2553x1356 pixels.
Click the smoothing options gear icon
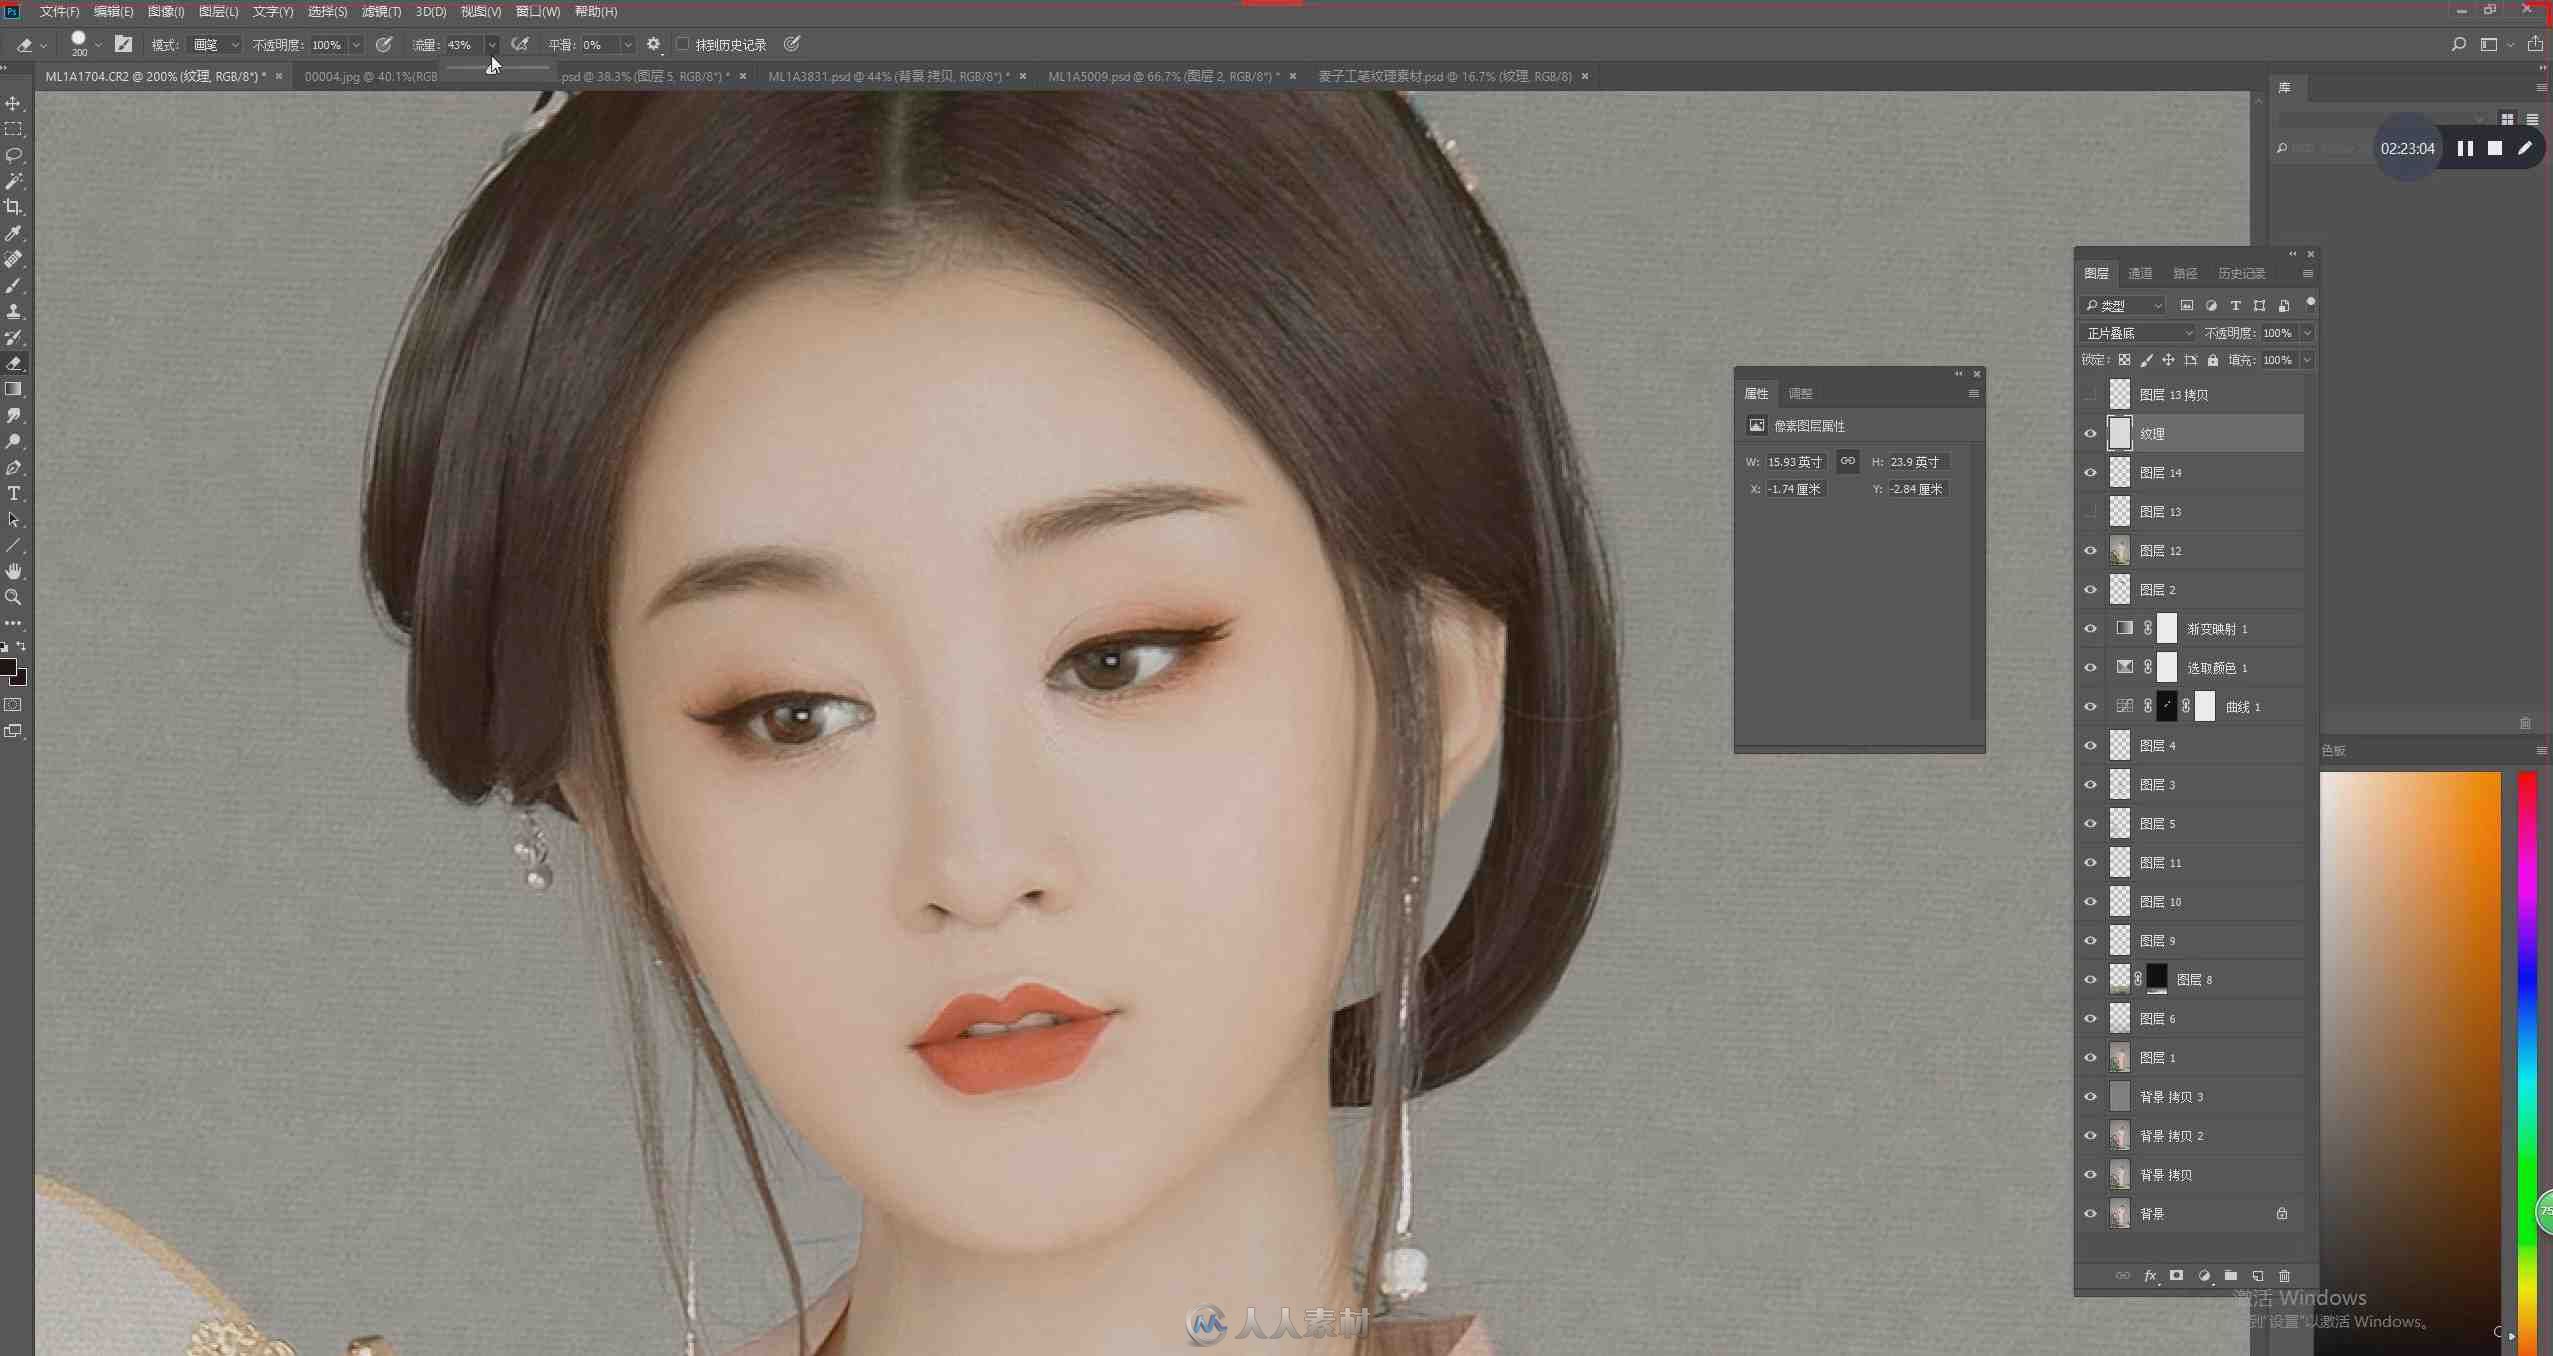[653, 44]
